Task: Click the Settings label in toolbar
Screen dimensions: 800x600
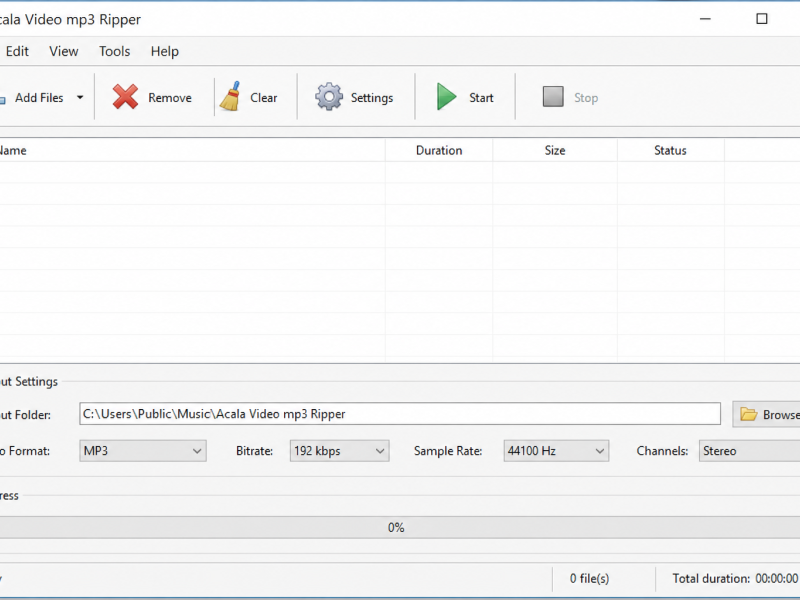Action: [x=372, y=97]
